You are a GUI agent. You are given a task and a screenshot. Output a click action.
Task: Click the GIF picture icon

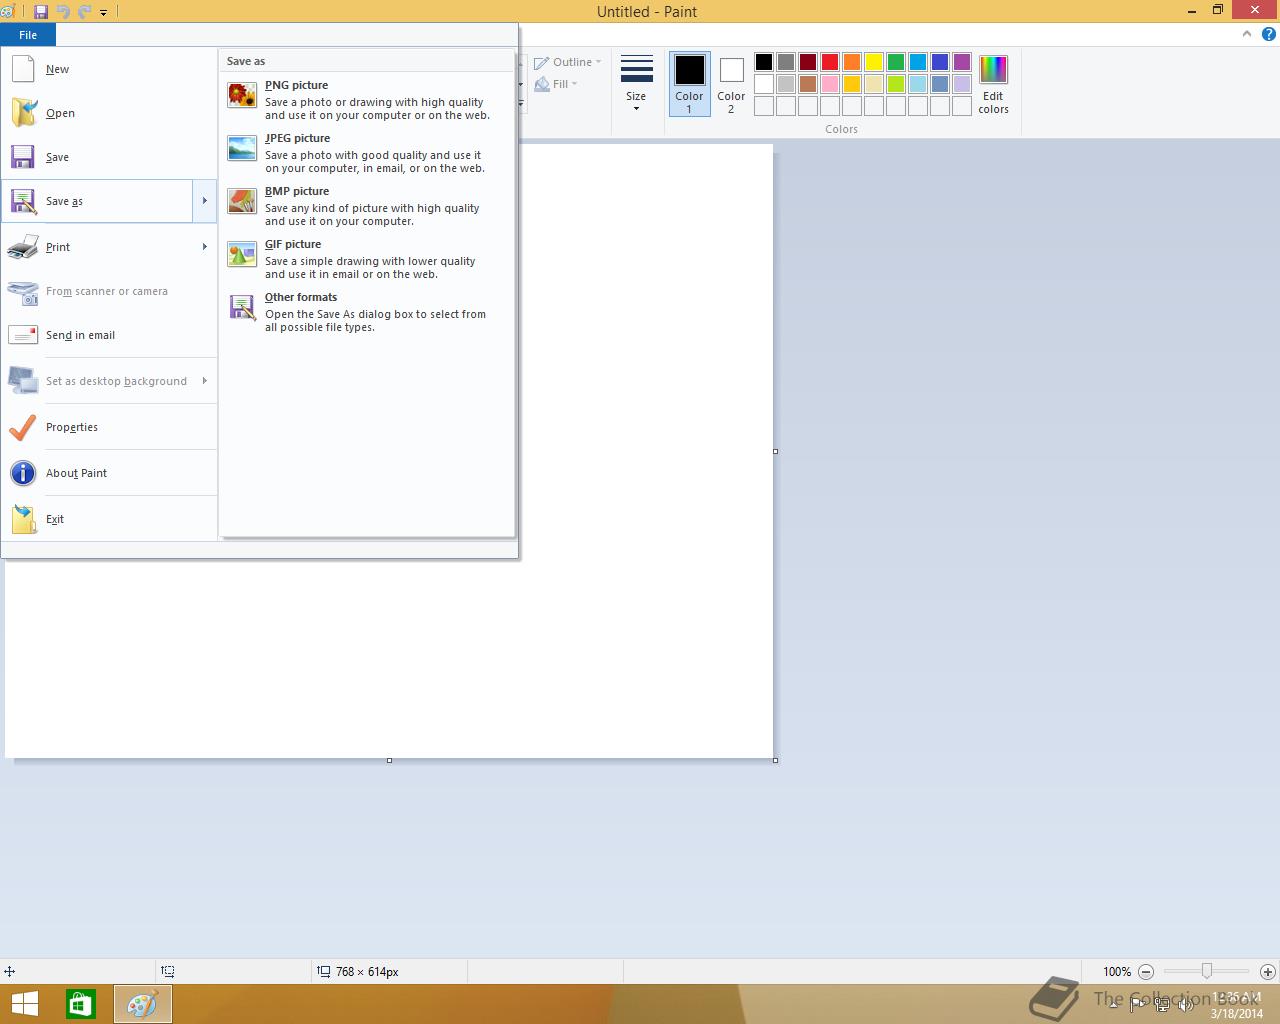point(242,254)
